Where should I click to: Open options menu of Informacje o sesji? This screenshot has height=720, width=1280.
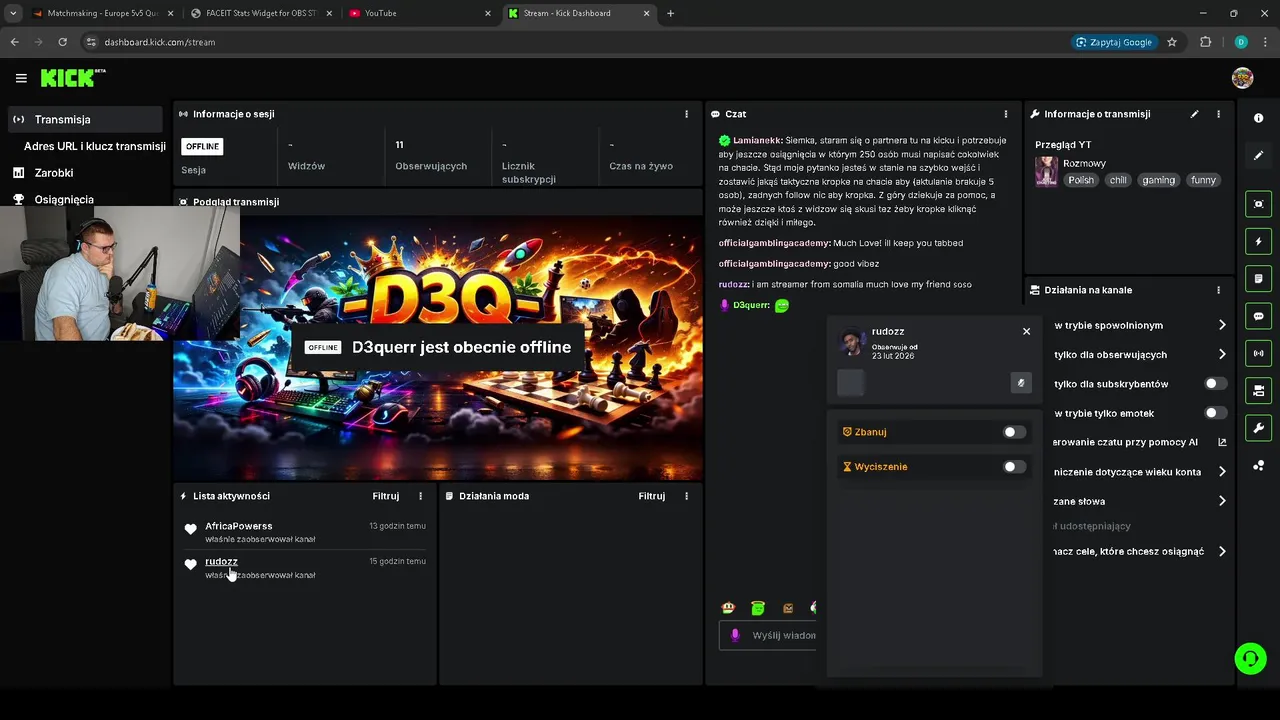pyautogui.click(x=686, y=114)
